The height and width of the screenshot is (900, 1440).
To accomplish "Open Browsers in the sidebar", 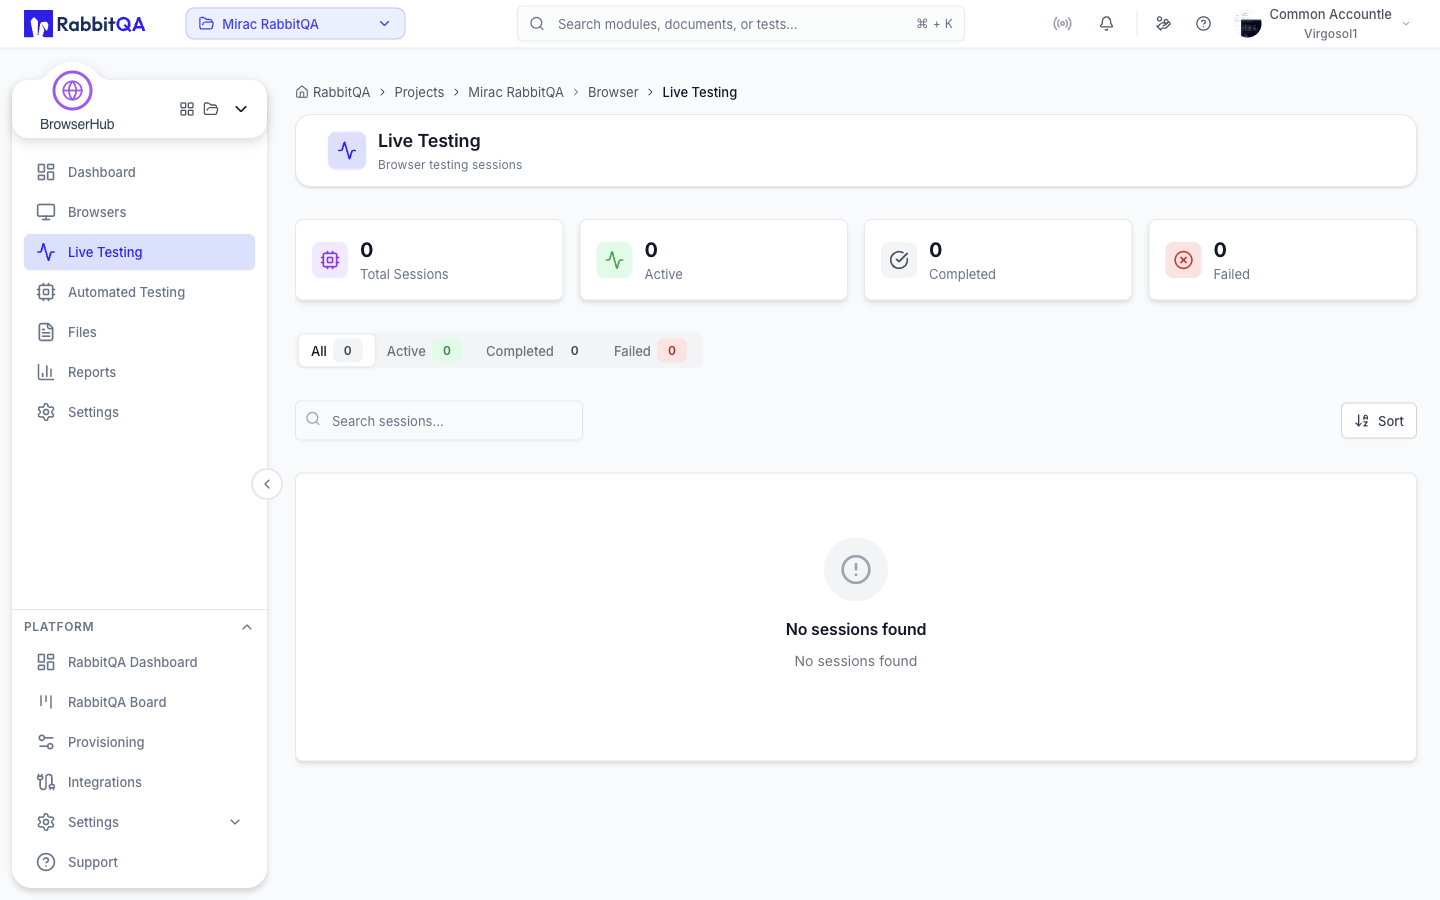I will pos(139,212).
